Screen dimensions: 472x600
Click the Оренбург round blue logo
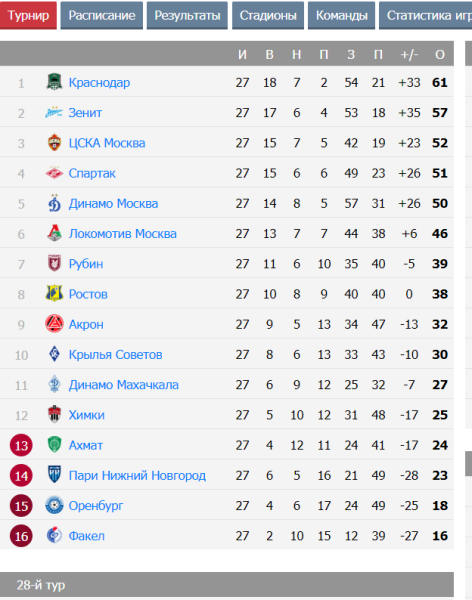[x=54, y=505]
